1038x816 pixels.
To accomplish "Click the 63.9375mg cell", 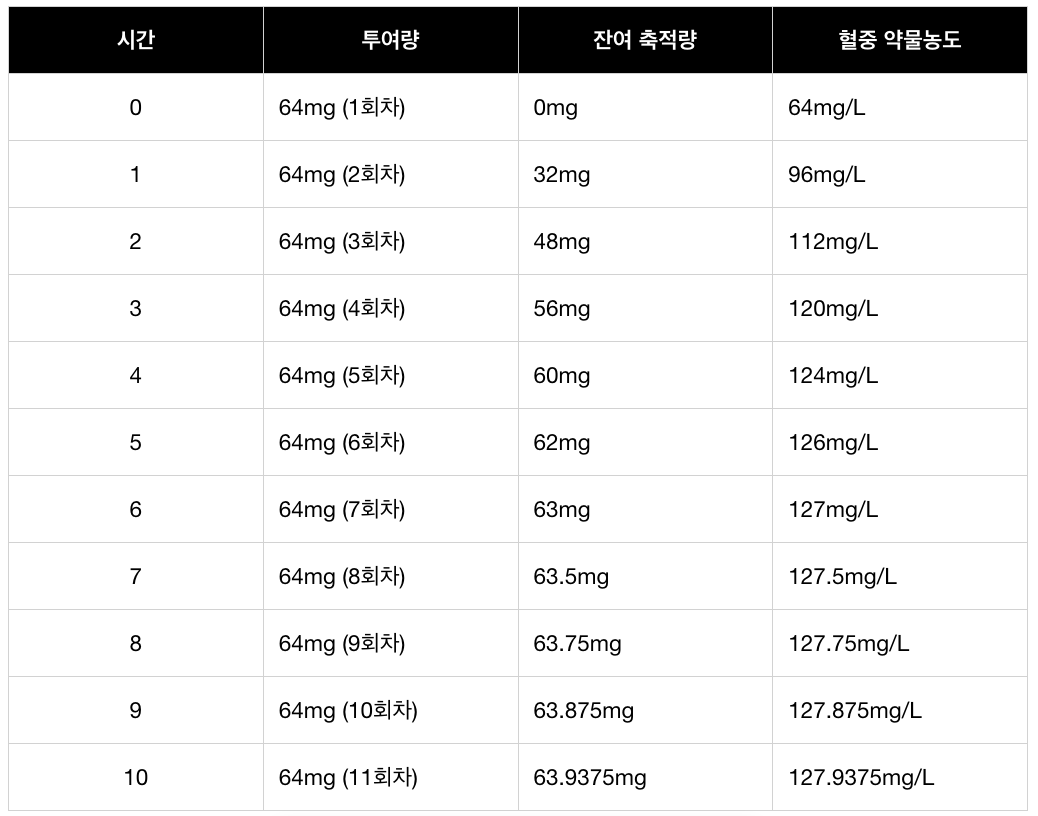I will tap(590, 777).
